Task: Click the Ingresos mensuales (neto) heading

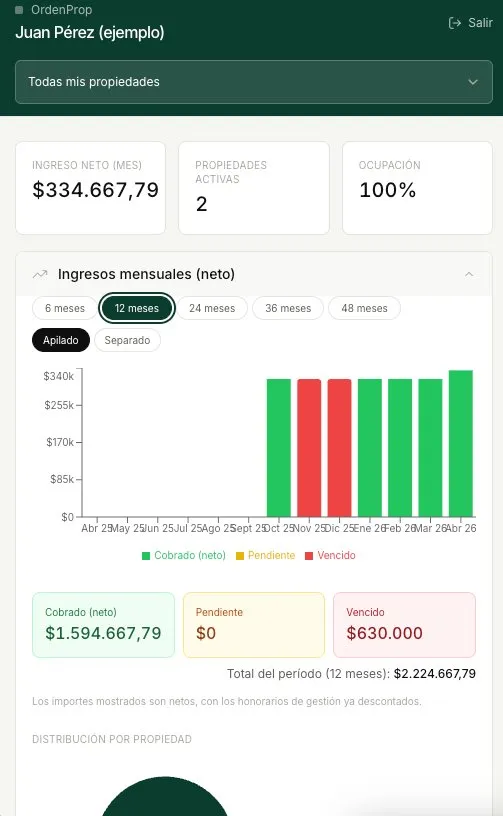Action: click(x=146, y=274)
